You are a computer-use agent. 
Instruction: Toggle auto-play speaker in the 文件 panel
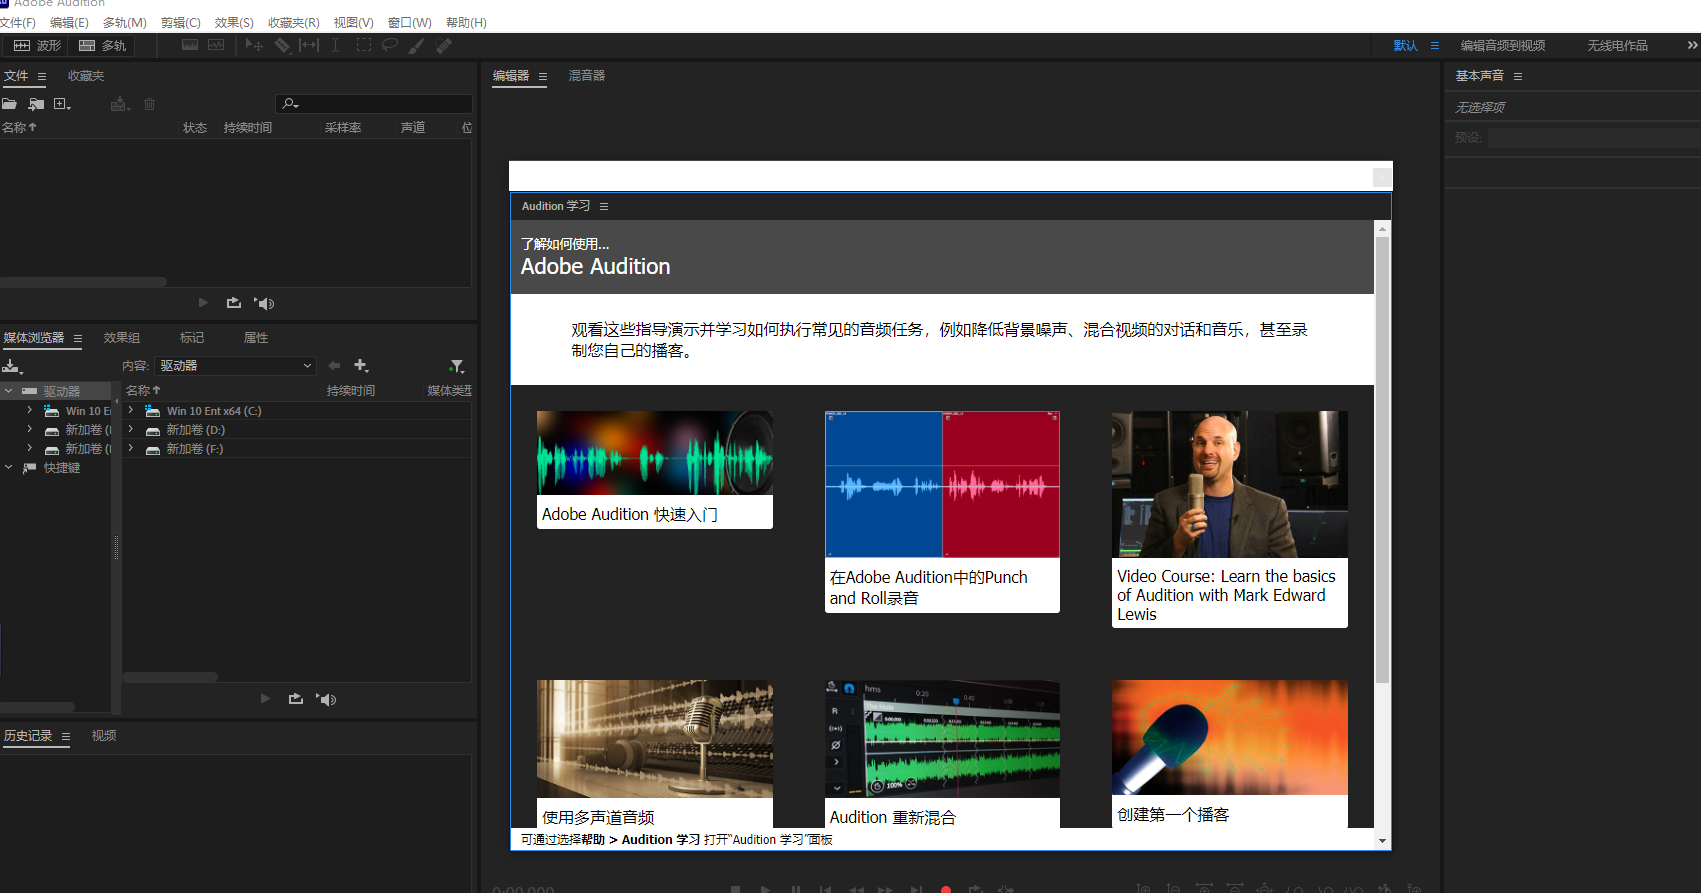pos(264,303)
